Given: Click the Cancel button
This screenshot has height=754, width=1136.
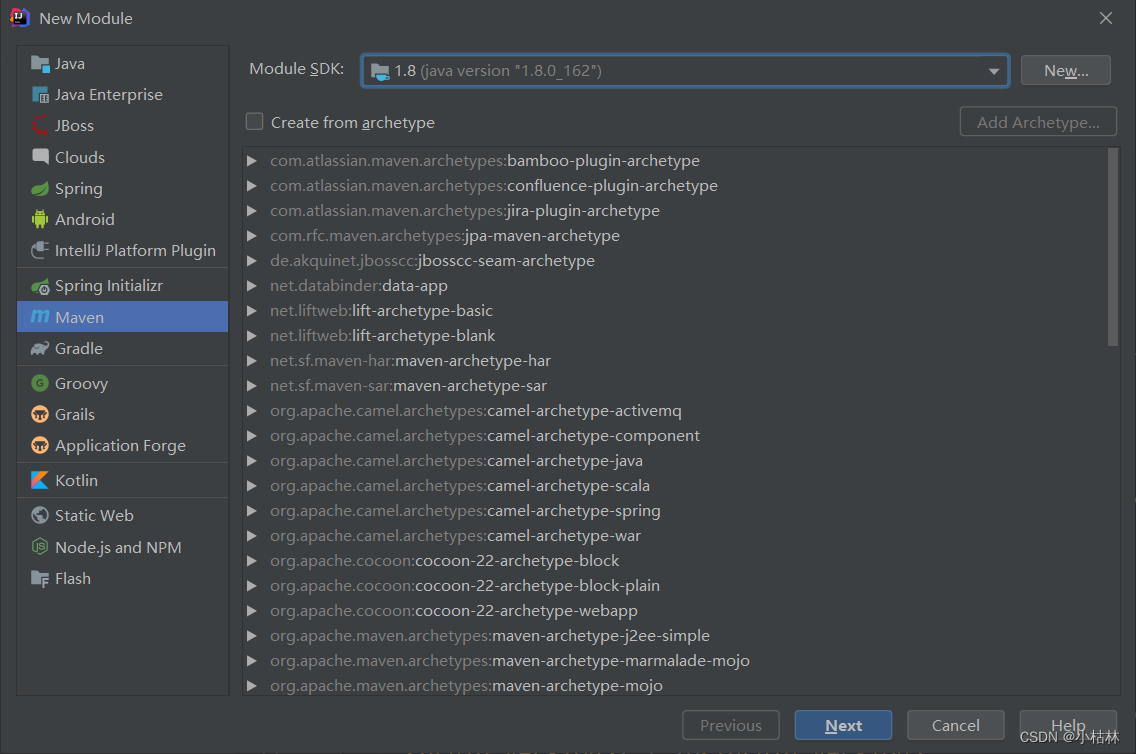Looking at the screenshot, I should click(x=955, y=726).
